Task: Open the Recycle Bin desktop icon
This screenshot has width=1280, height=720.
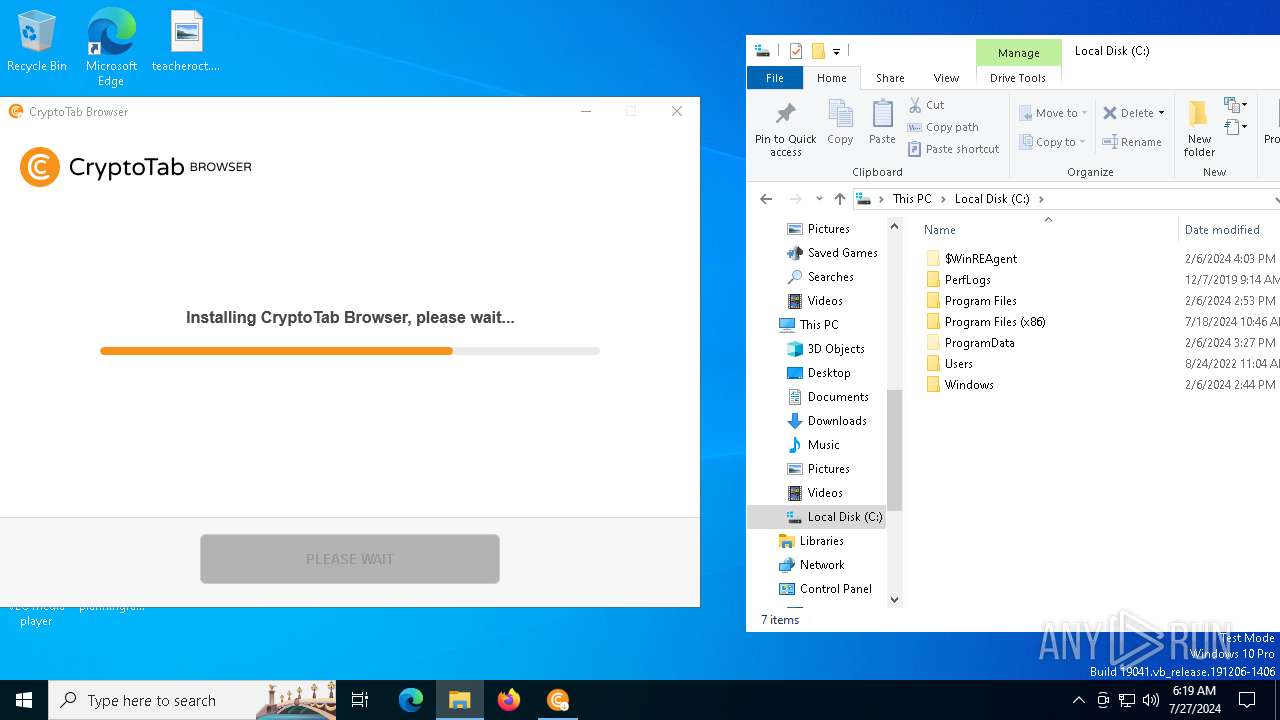Action: point(37,42)
